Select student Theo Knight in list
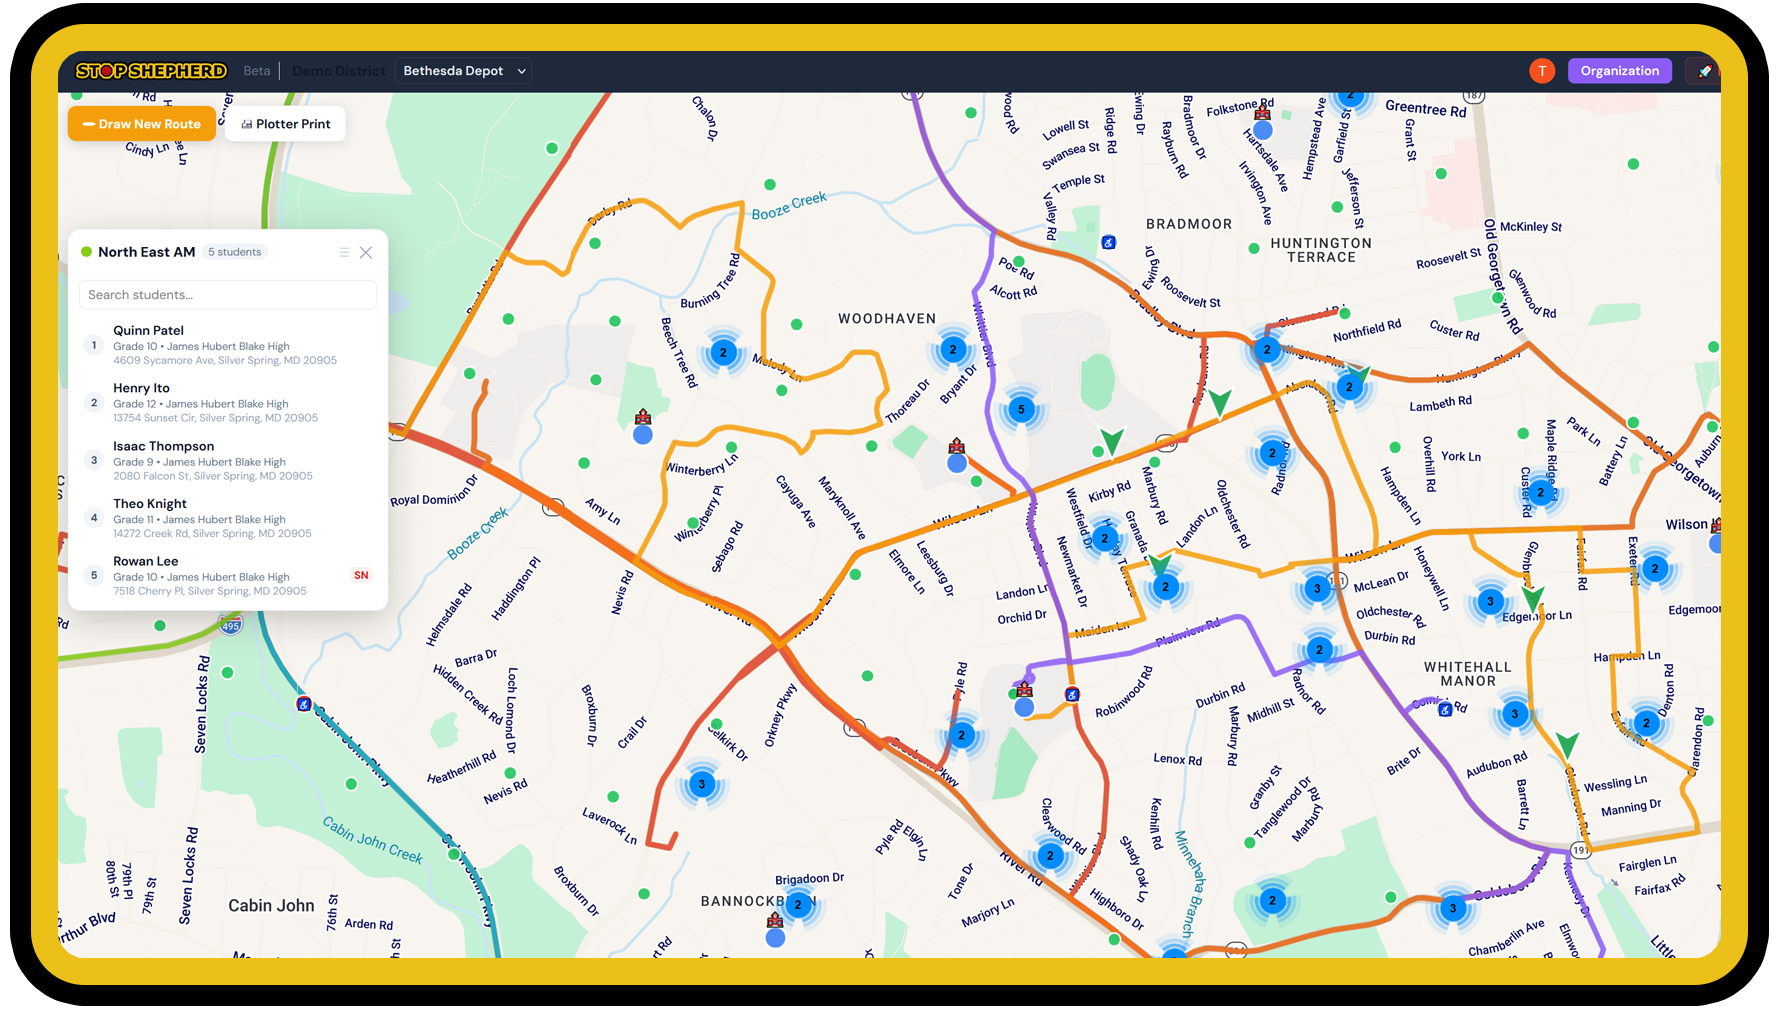This screenshot has width=1777, height=1012. pyautogui.click(x=228, y=518)
